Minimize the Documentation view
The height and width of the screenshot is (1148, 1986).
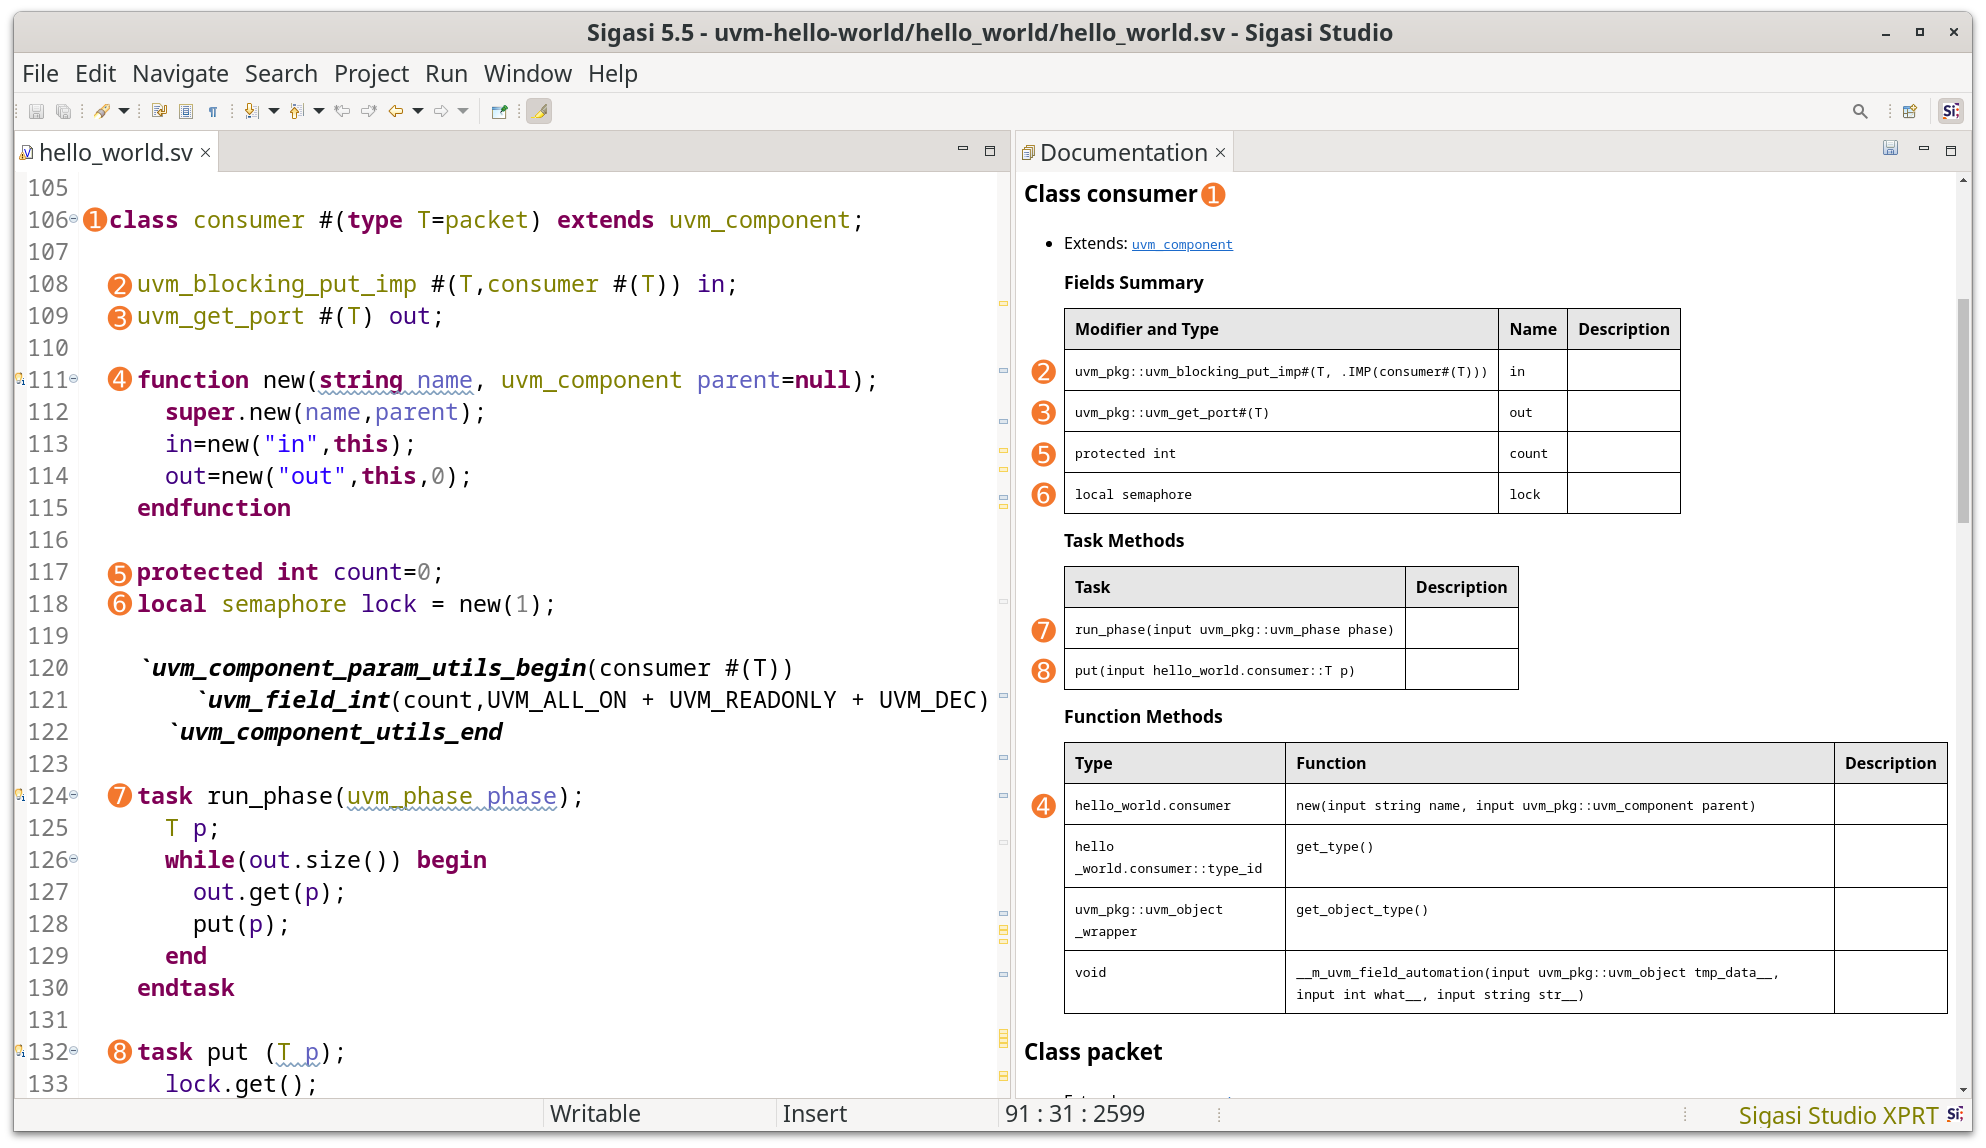[x=1923, y=149]
